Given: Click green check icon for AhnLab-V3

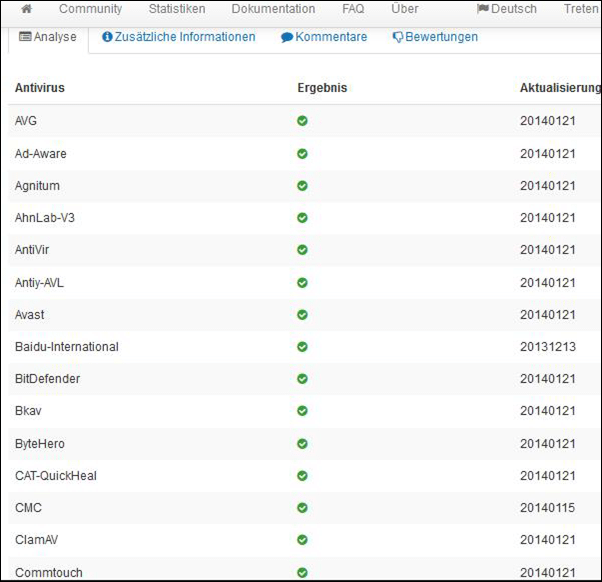Looking at the screenshot, I should pos(302,218).
